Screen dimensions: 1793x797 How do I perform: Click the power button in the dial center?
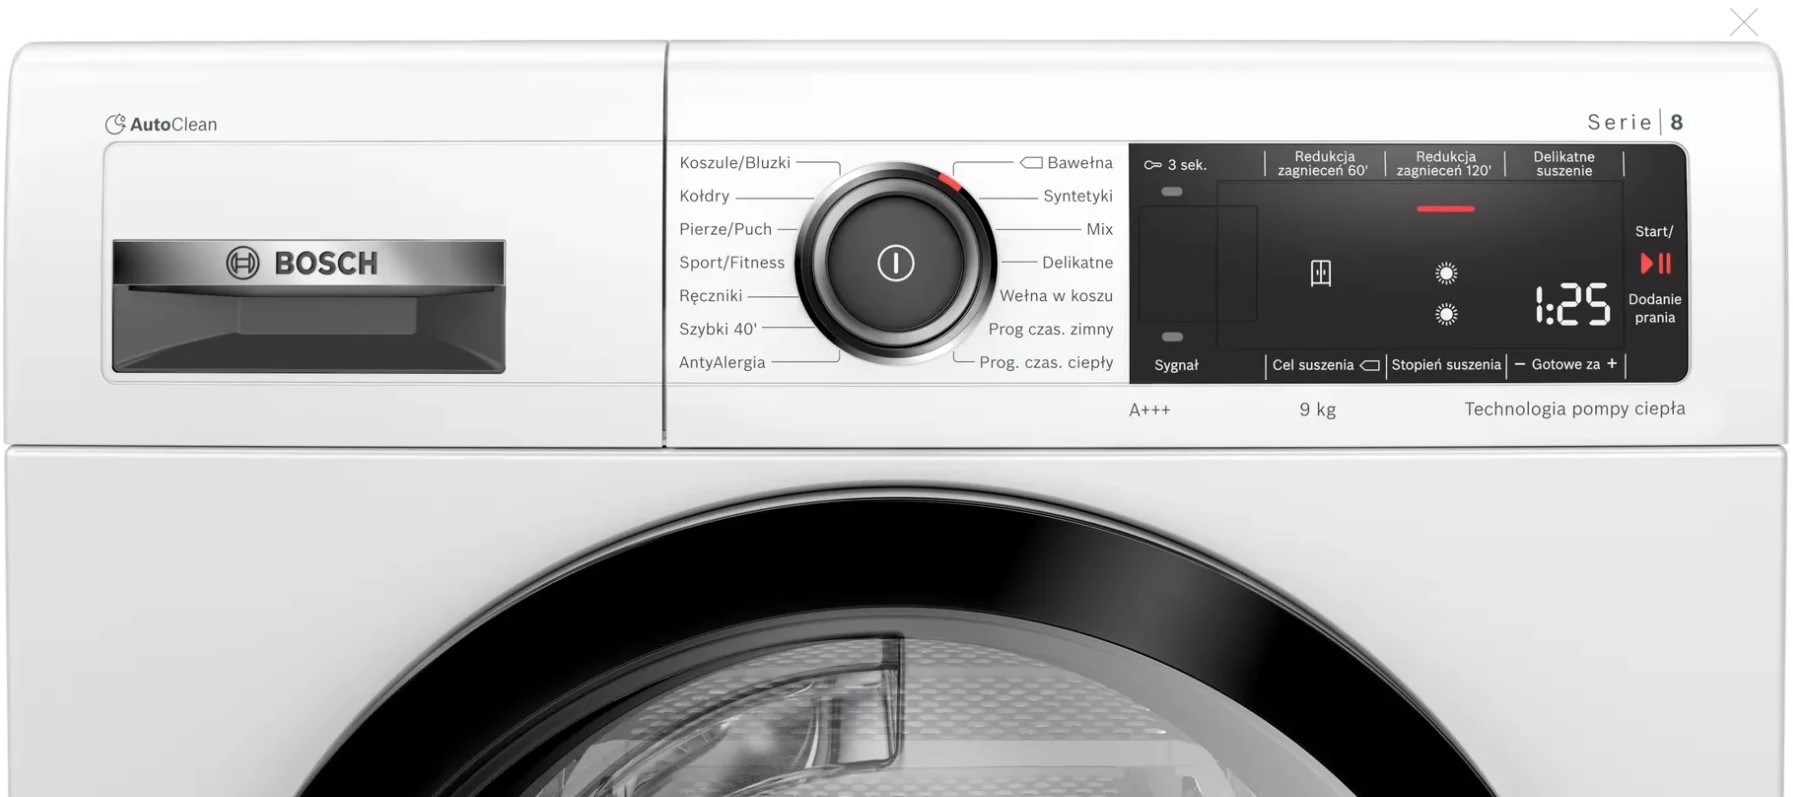pyautogui.click(x=895, y=263)
